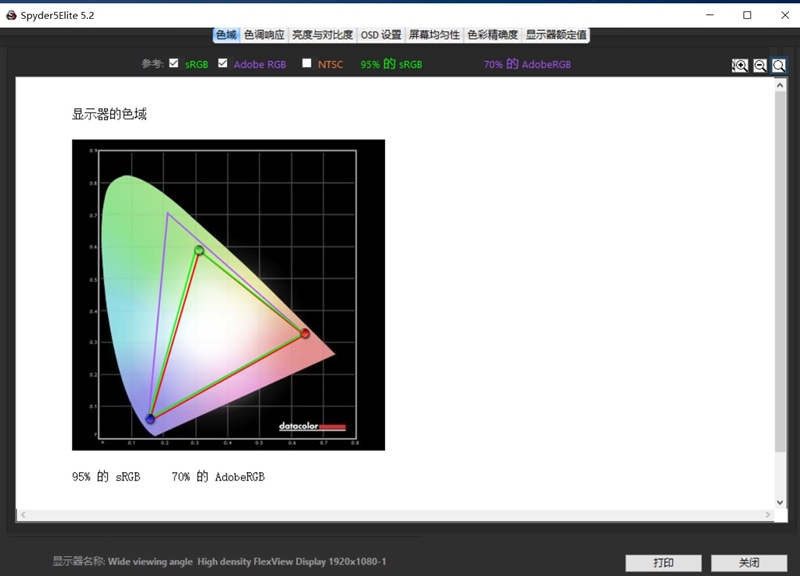Click the fit-to-view magnifier icon
This screenshot has width=800, height=576.
pyautogui.click(x=779, y=65)
